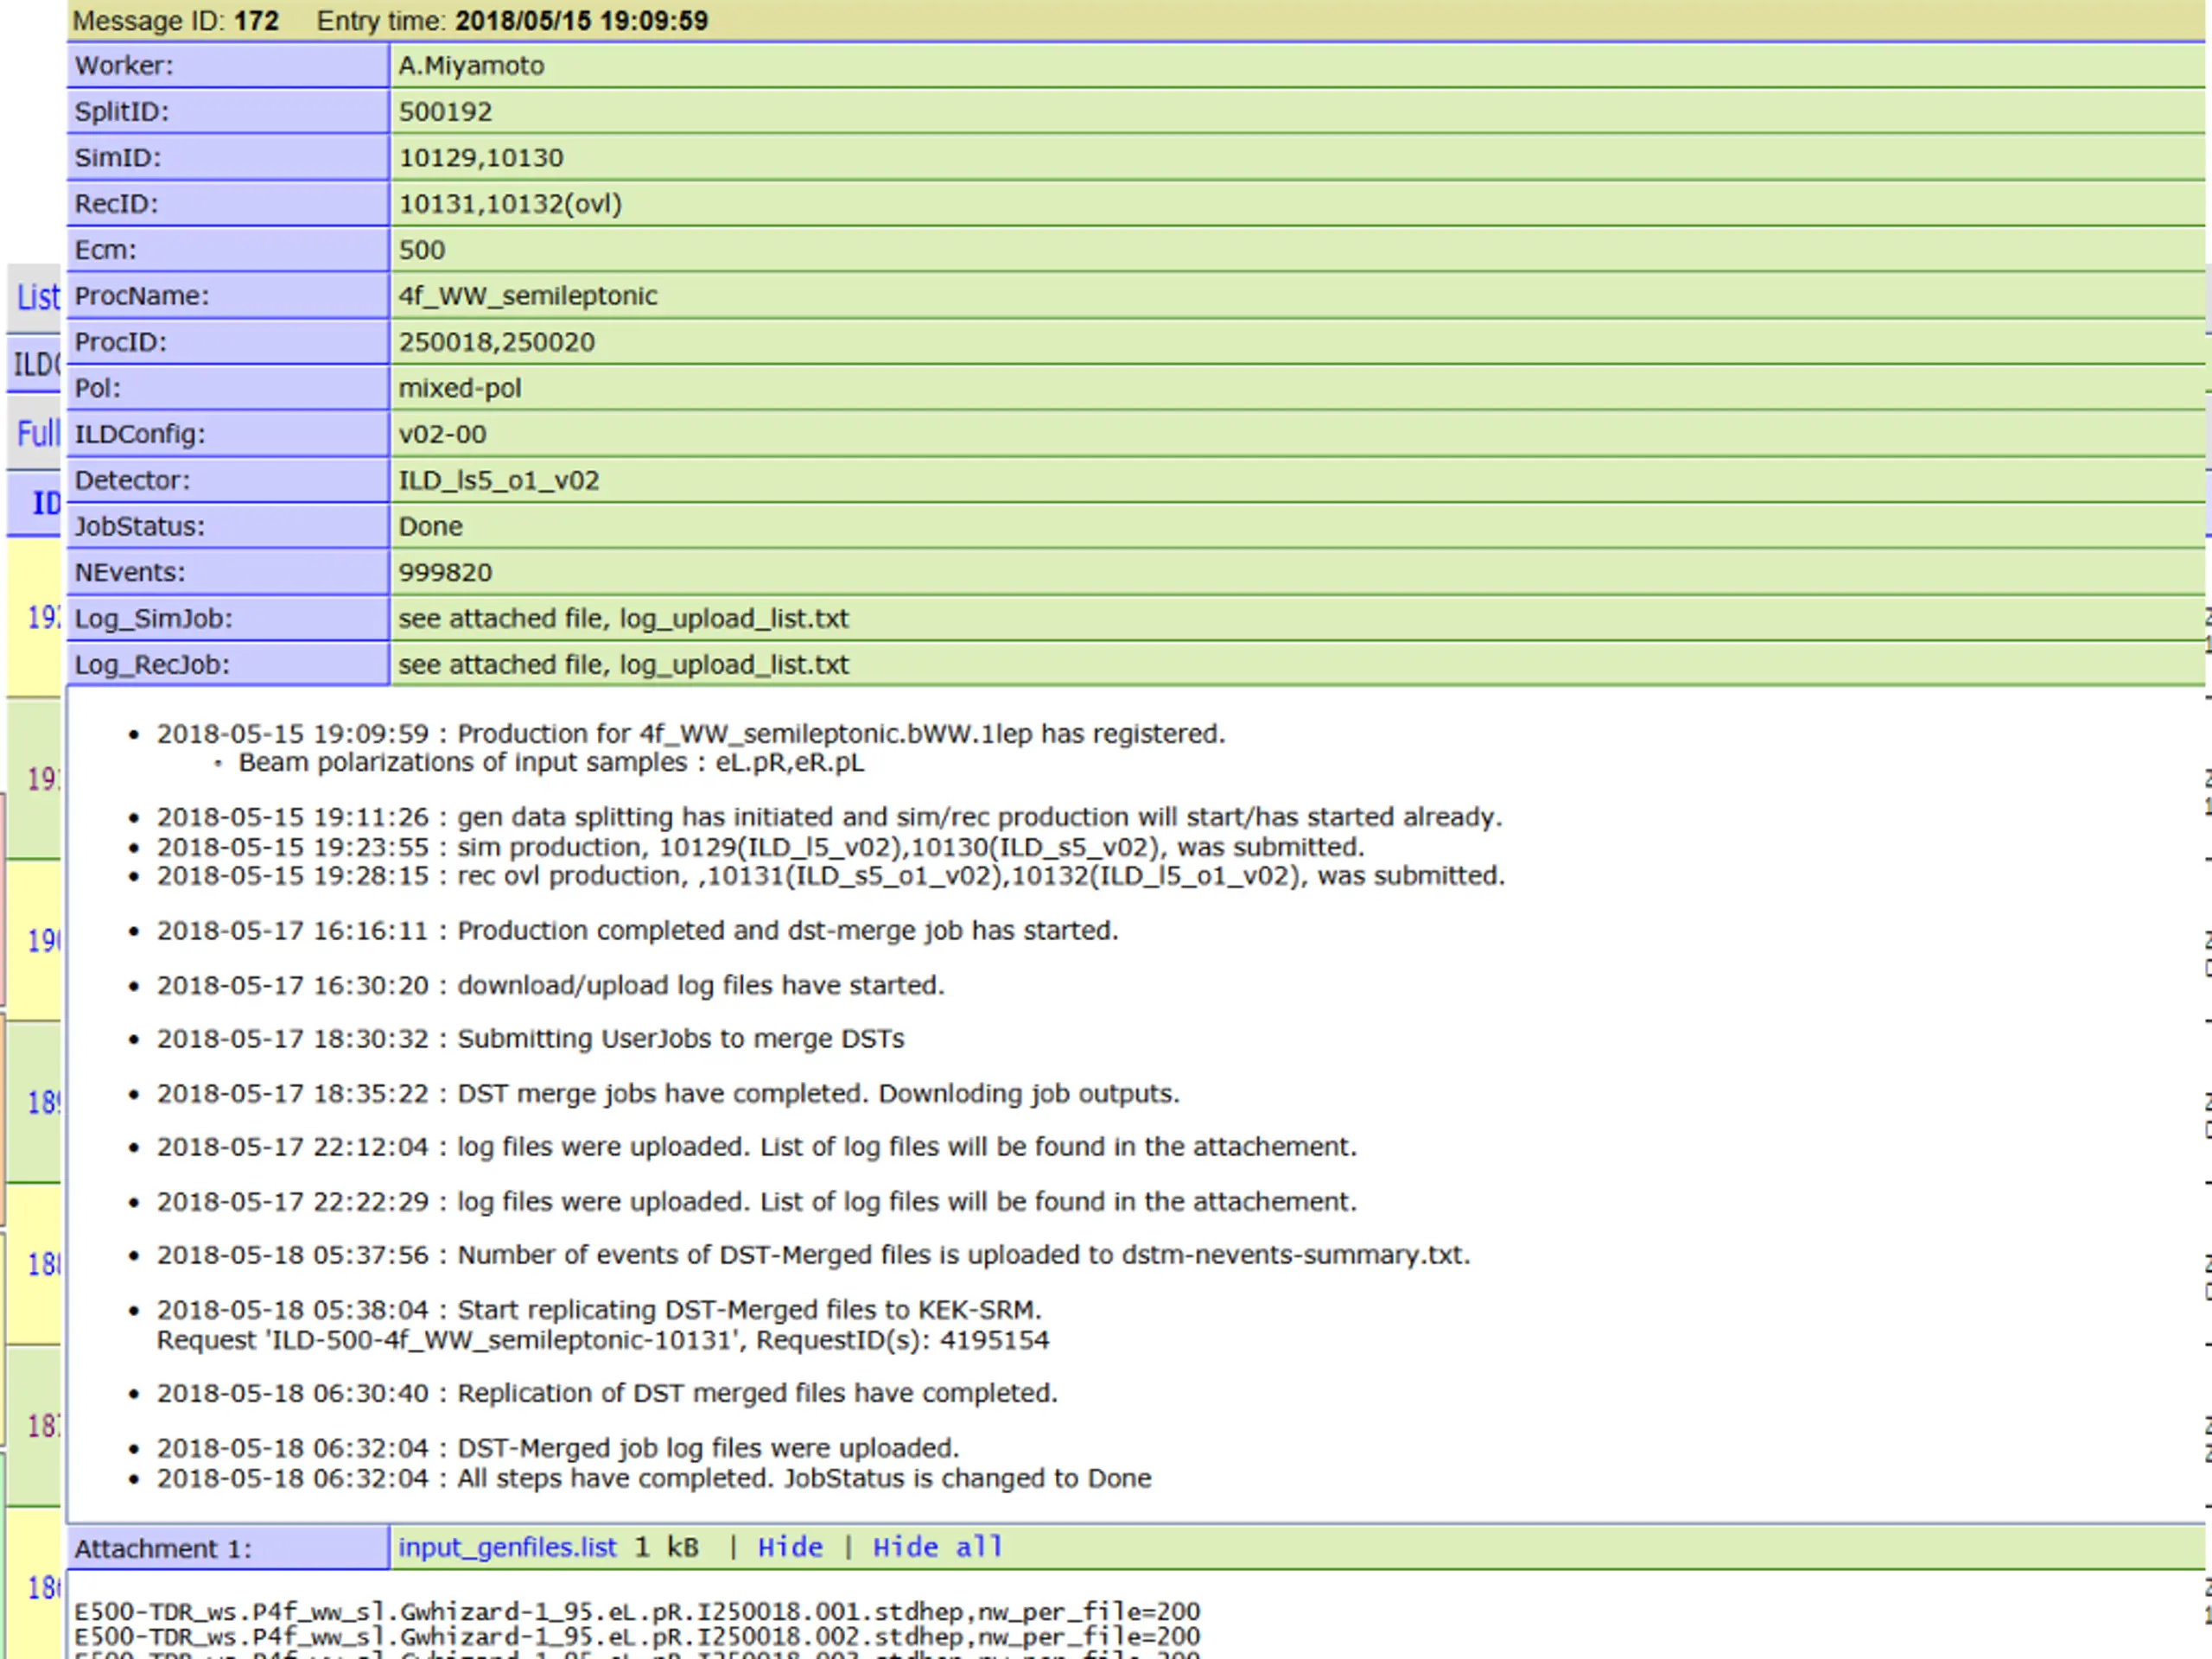Click the 22:22:29 log files uploaded entry
Viewport: 2212px width, 1659px height.
tap(757, 1202)
